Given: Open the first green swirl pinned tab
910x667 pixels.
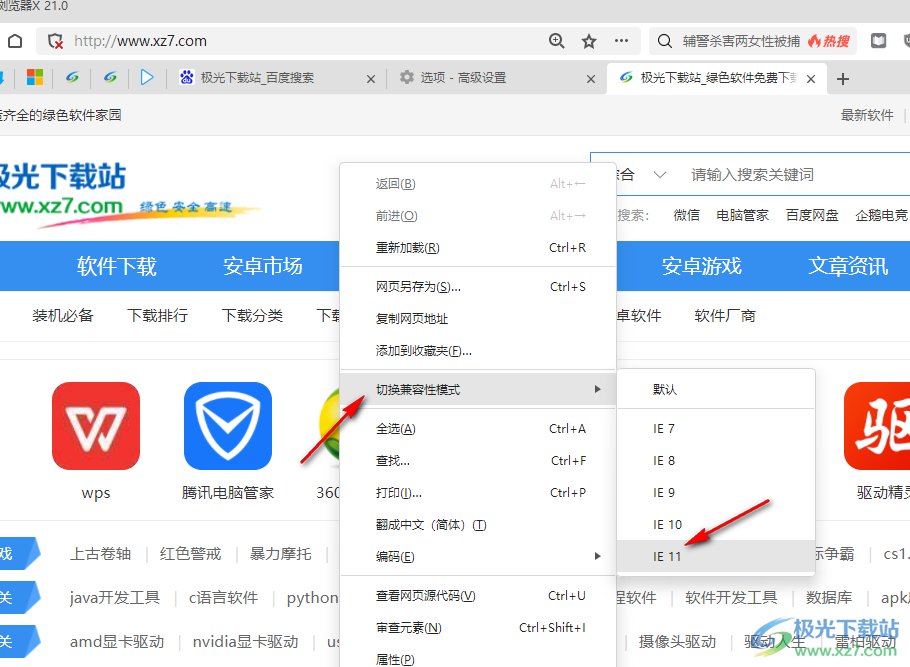Looking at the screenshot, I should (x=72, y=77).
